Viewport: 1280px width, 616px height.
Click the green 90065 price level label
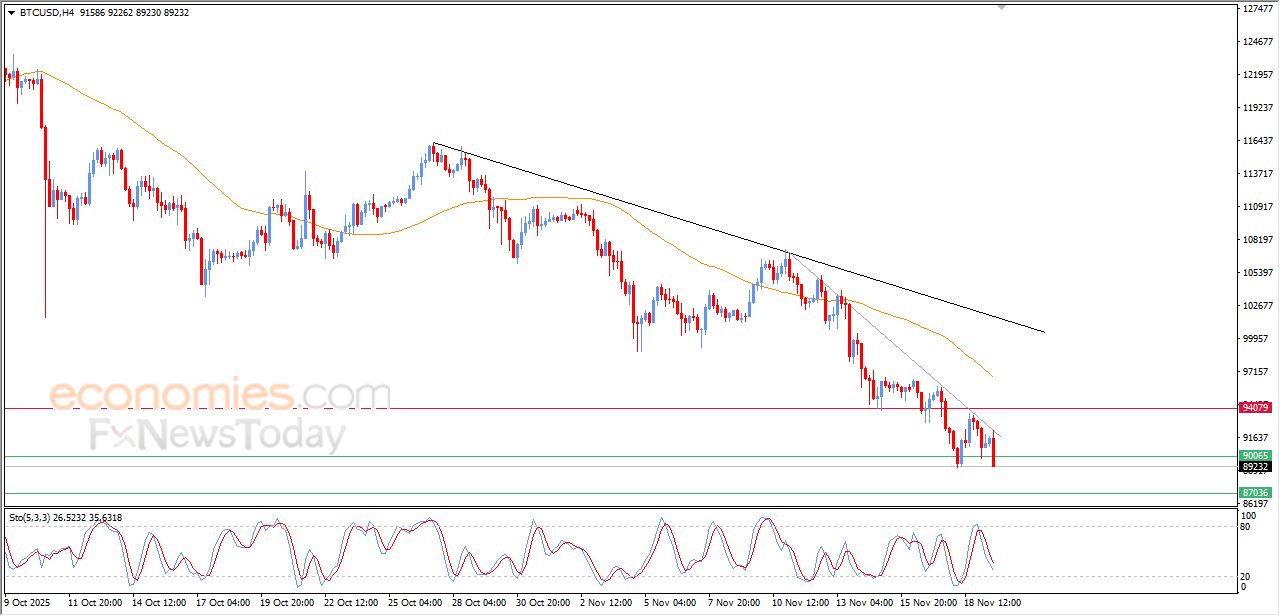[1255, 456]
